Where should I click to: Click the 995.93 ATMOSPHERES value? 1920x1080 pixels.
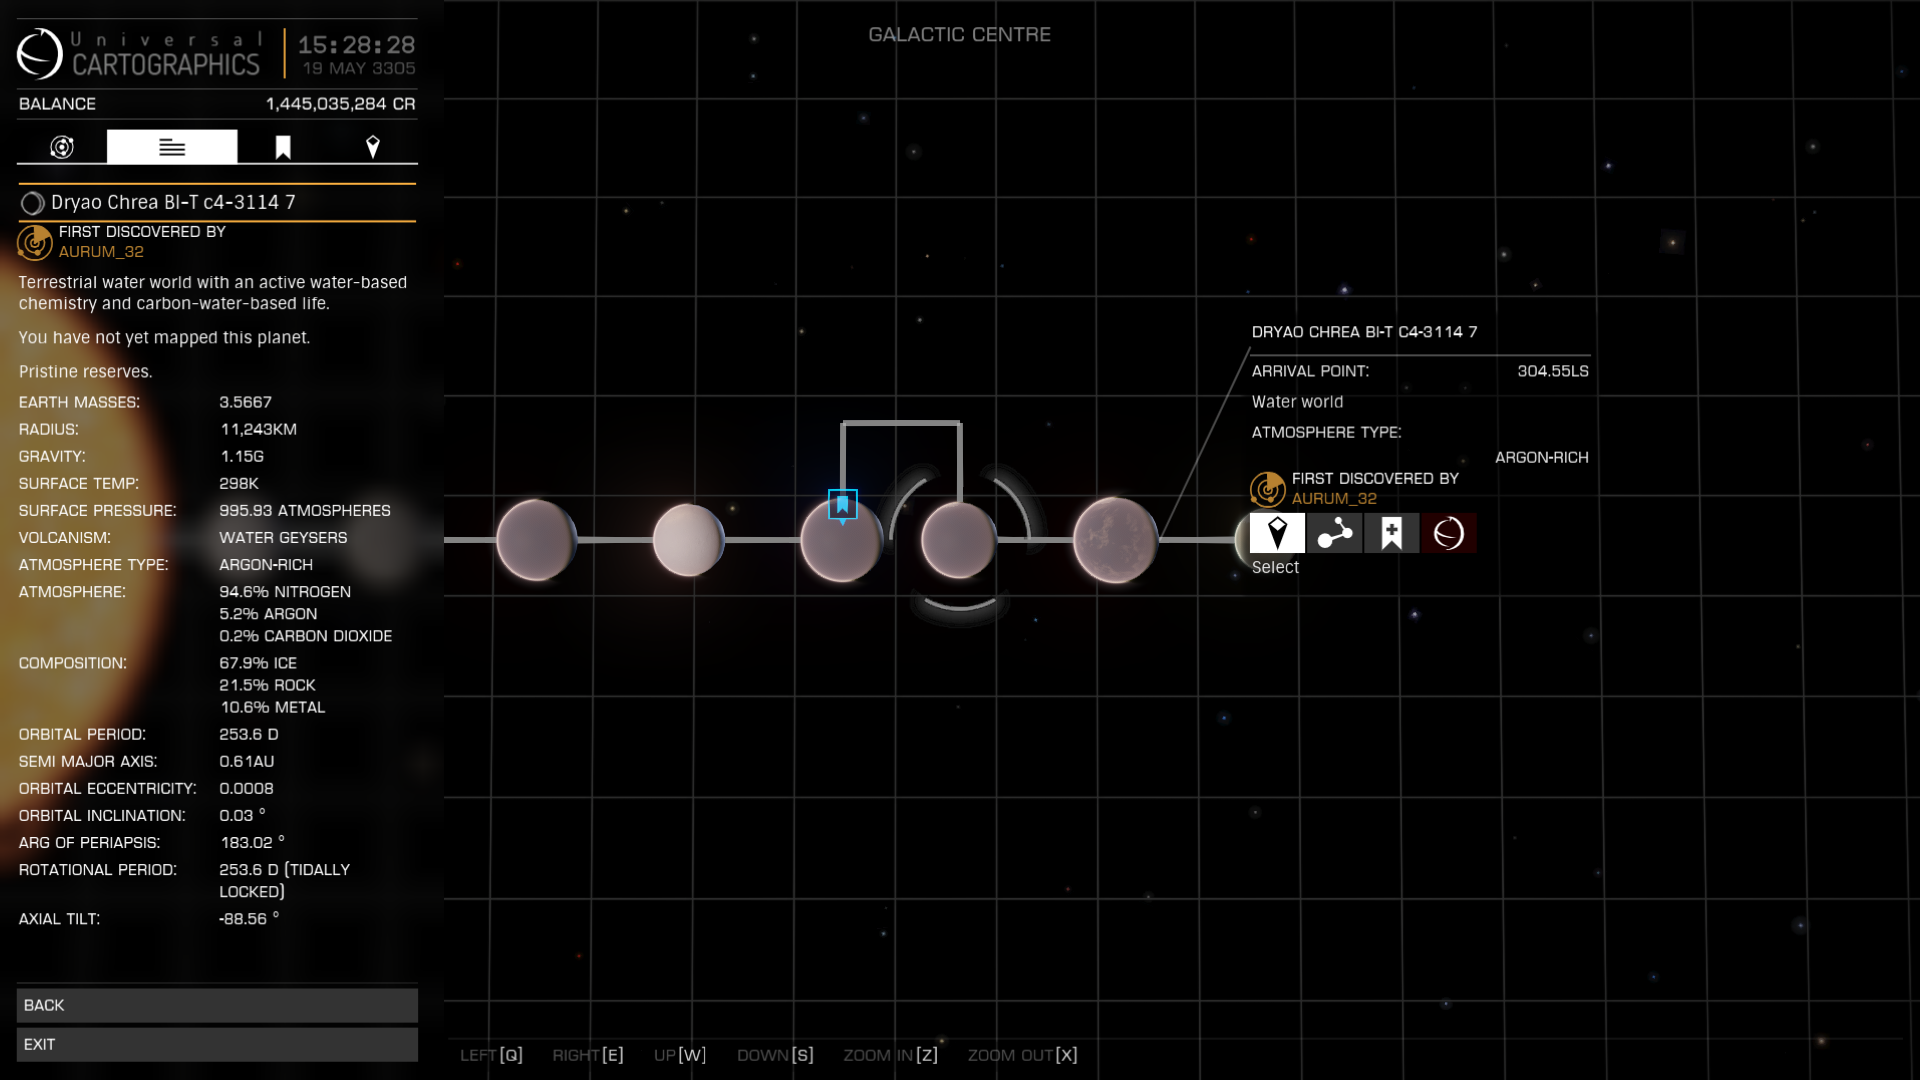click(x=305, y=510)
